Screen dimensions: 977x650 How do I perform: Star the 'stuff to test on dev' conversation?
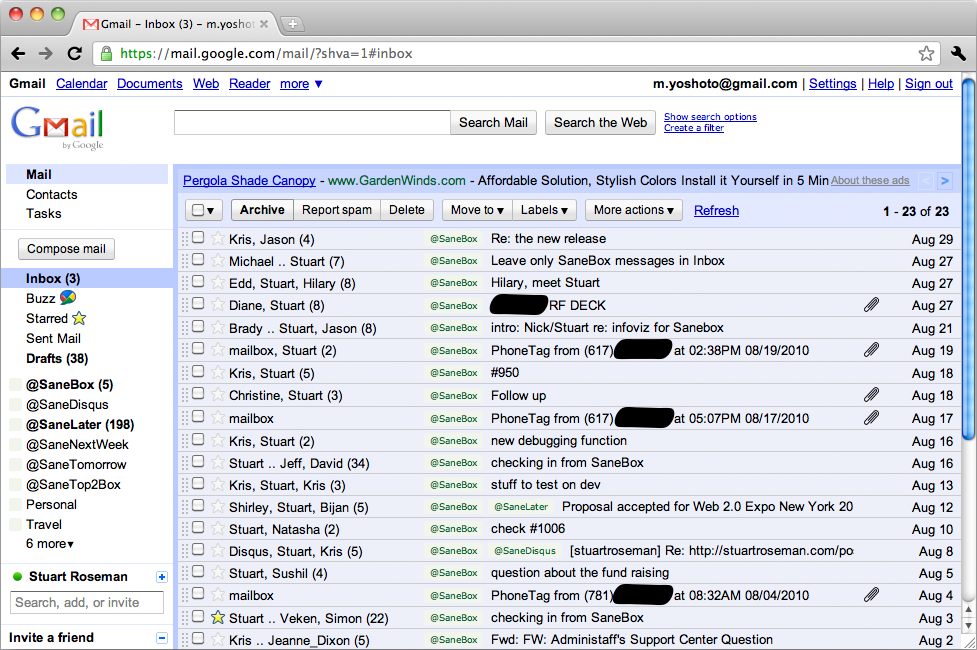pos(217,485)
